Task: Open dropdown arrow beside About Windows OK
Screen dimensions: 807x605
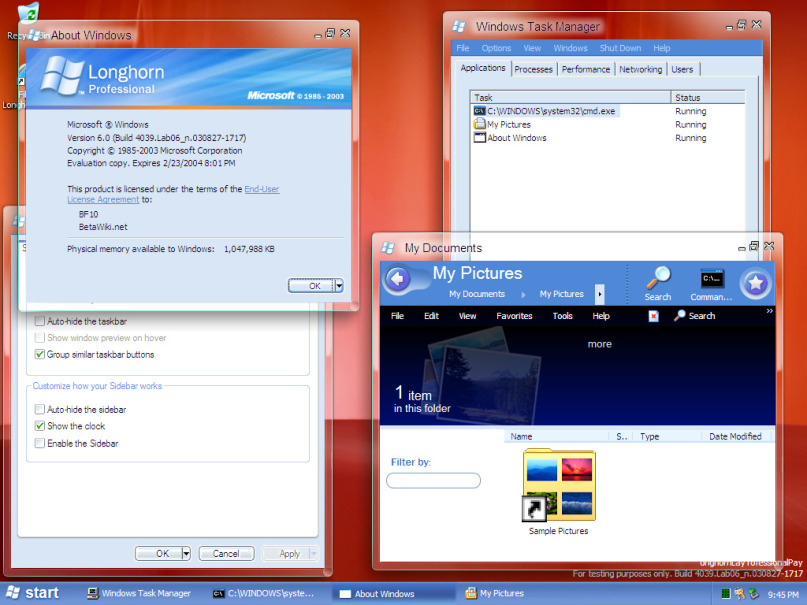Action: [x=339, y=285]
